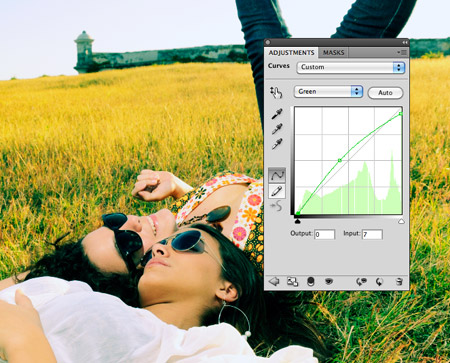
Task: Select the pencil draw curve tool
Action: tap(277, 191)
